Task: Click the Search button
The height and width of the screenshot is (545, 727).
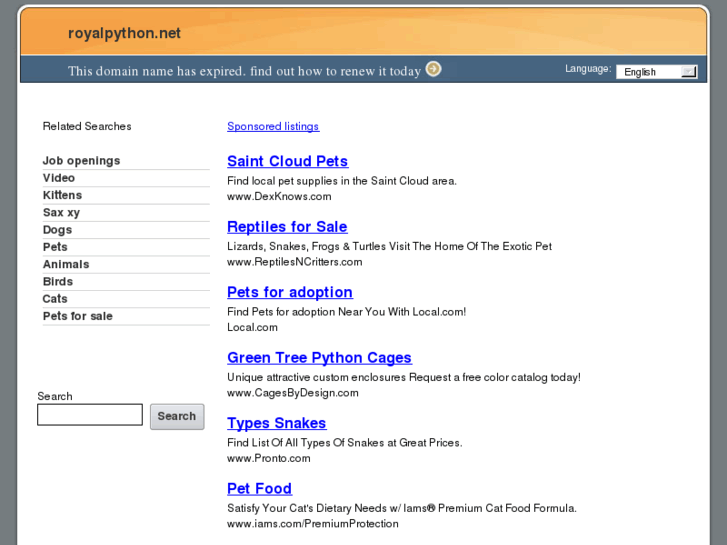Action: coord(177,416)
